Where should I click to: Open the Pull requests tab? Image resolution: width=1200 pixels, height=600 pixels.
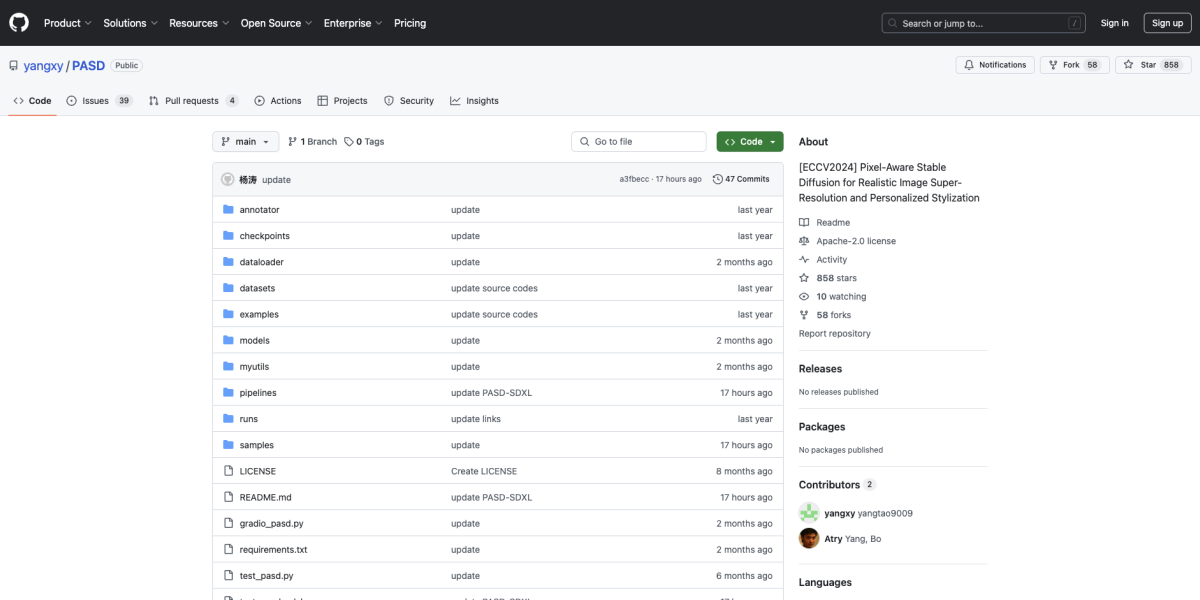[x=193, y=101]
